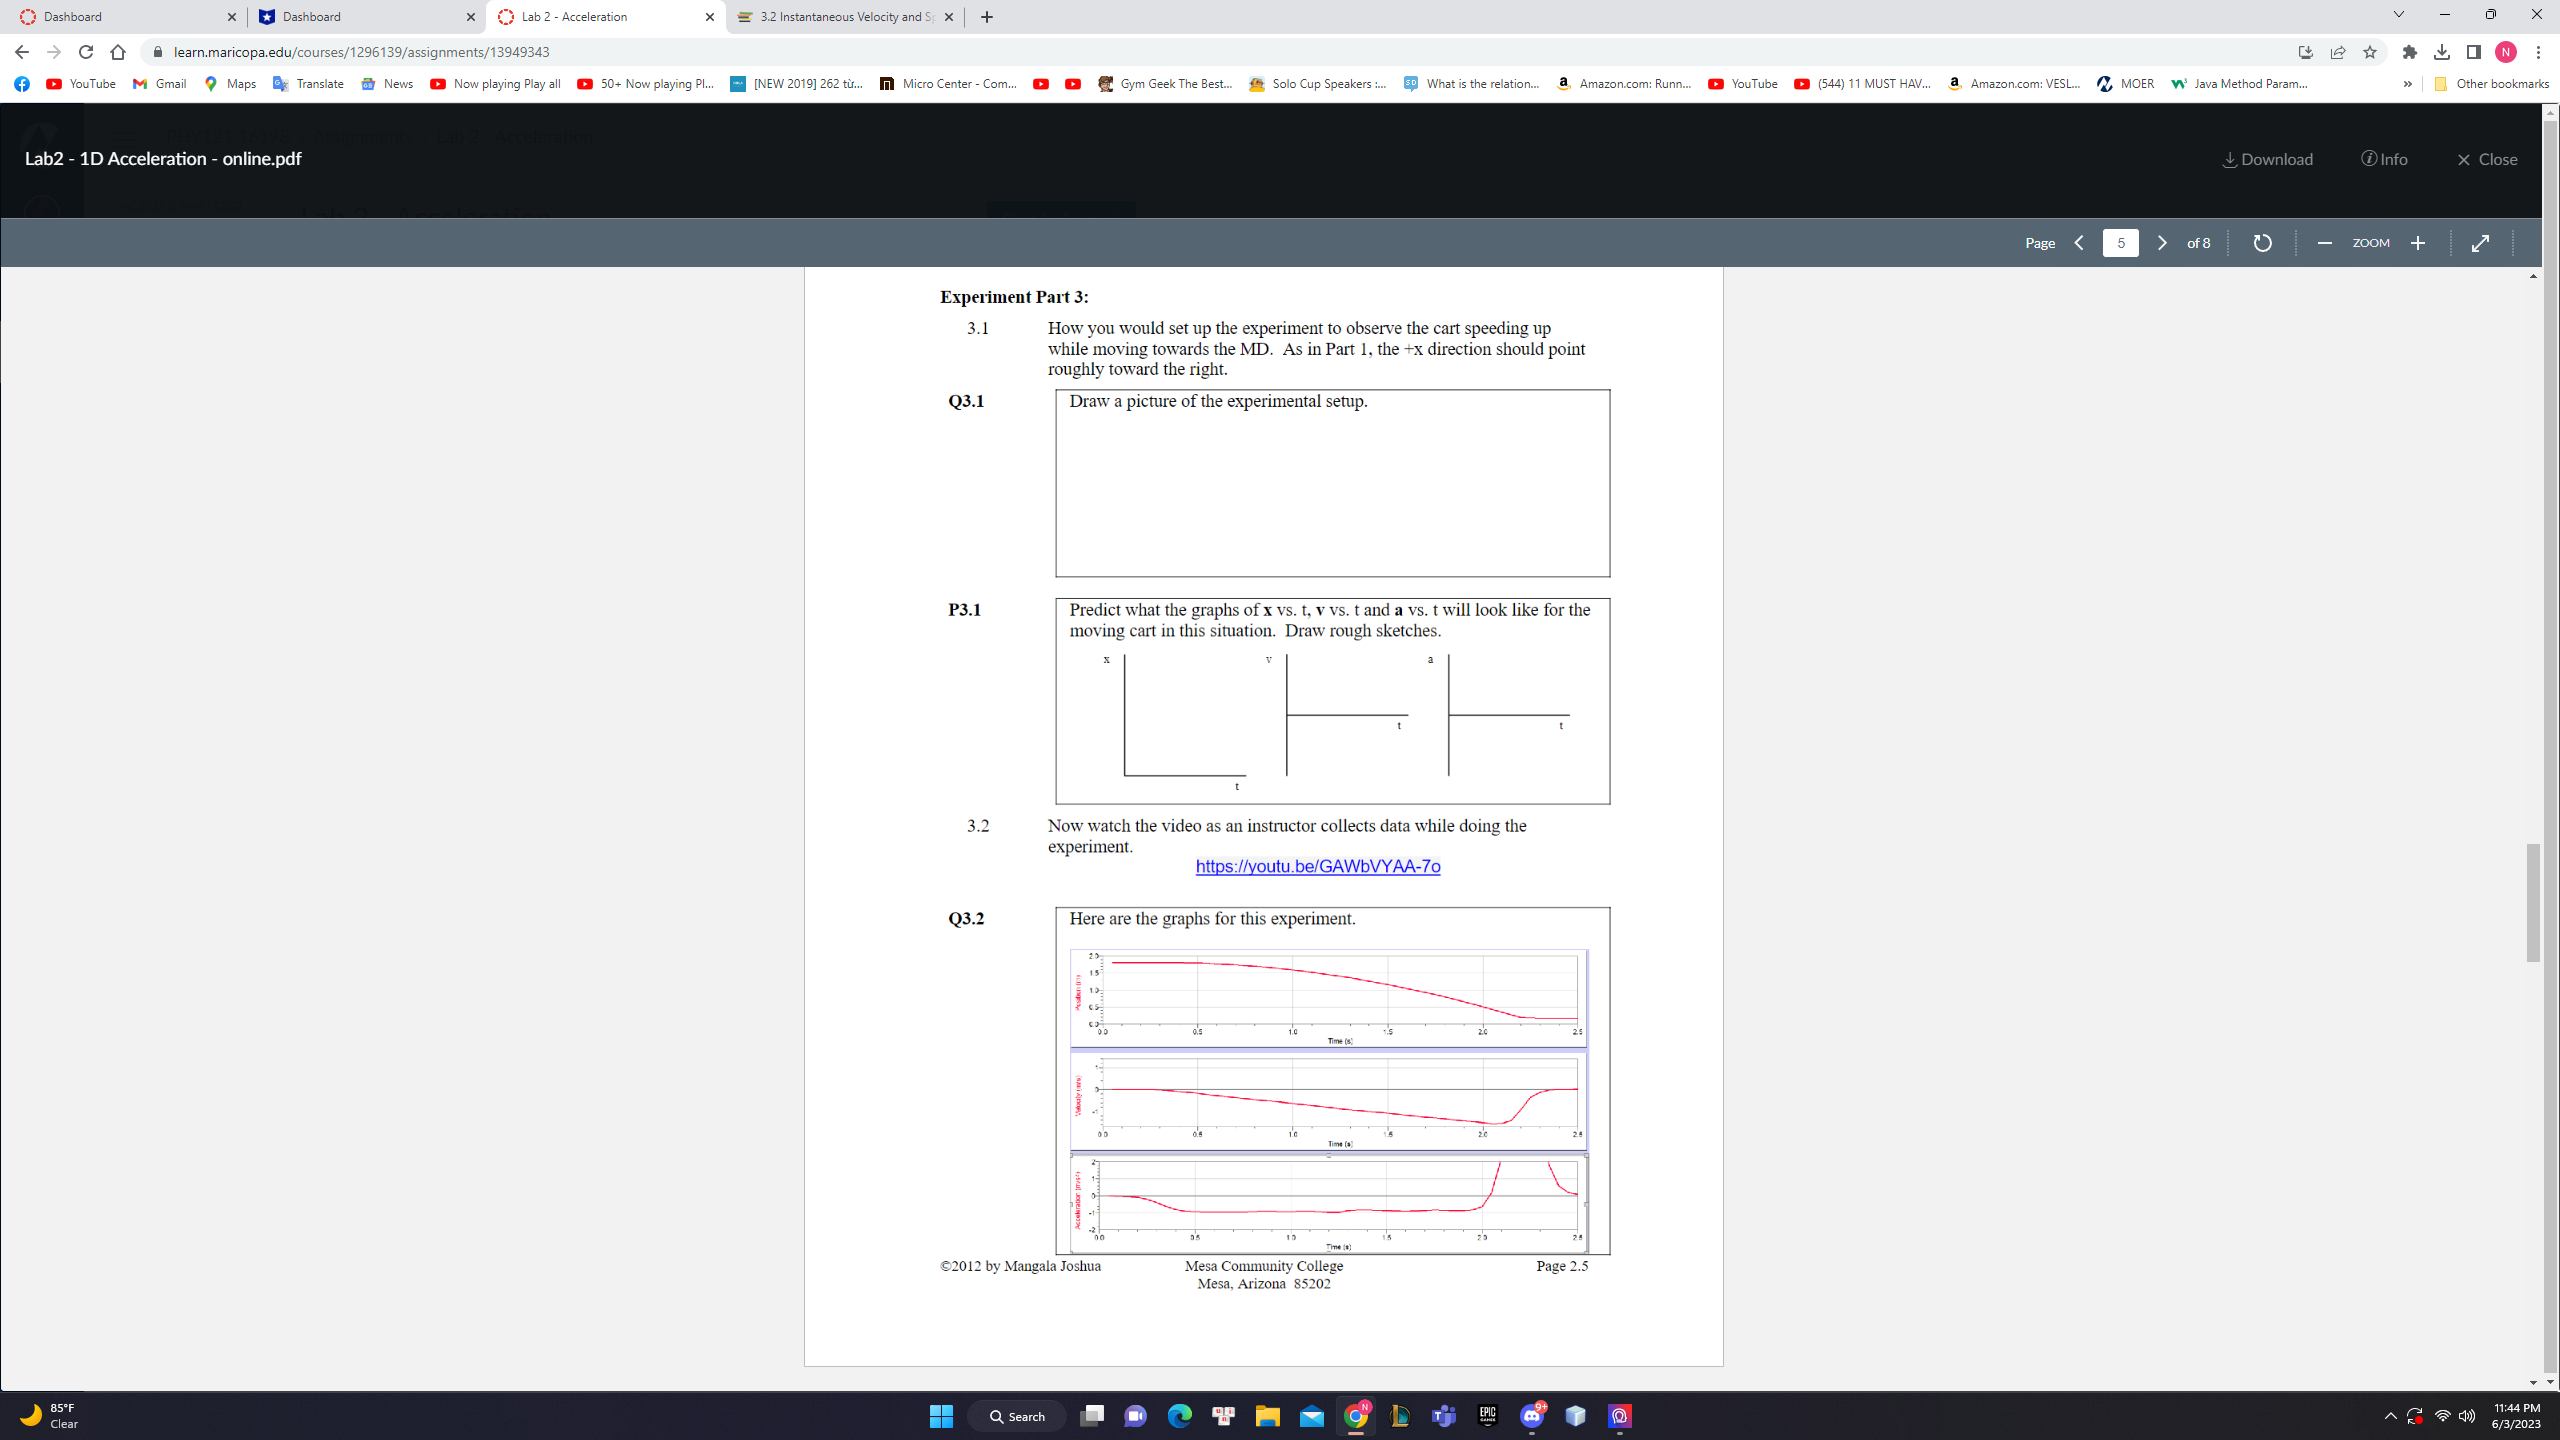Click the PDF viewer vertical scrollbar
Image resolution: width=2560 pixels, height=1440 pixels.
point(2532,900)
